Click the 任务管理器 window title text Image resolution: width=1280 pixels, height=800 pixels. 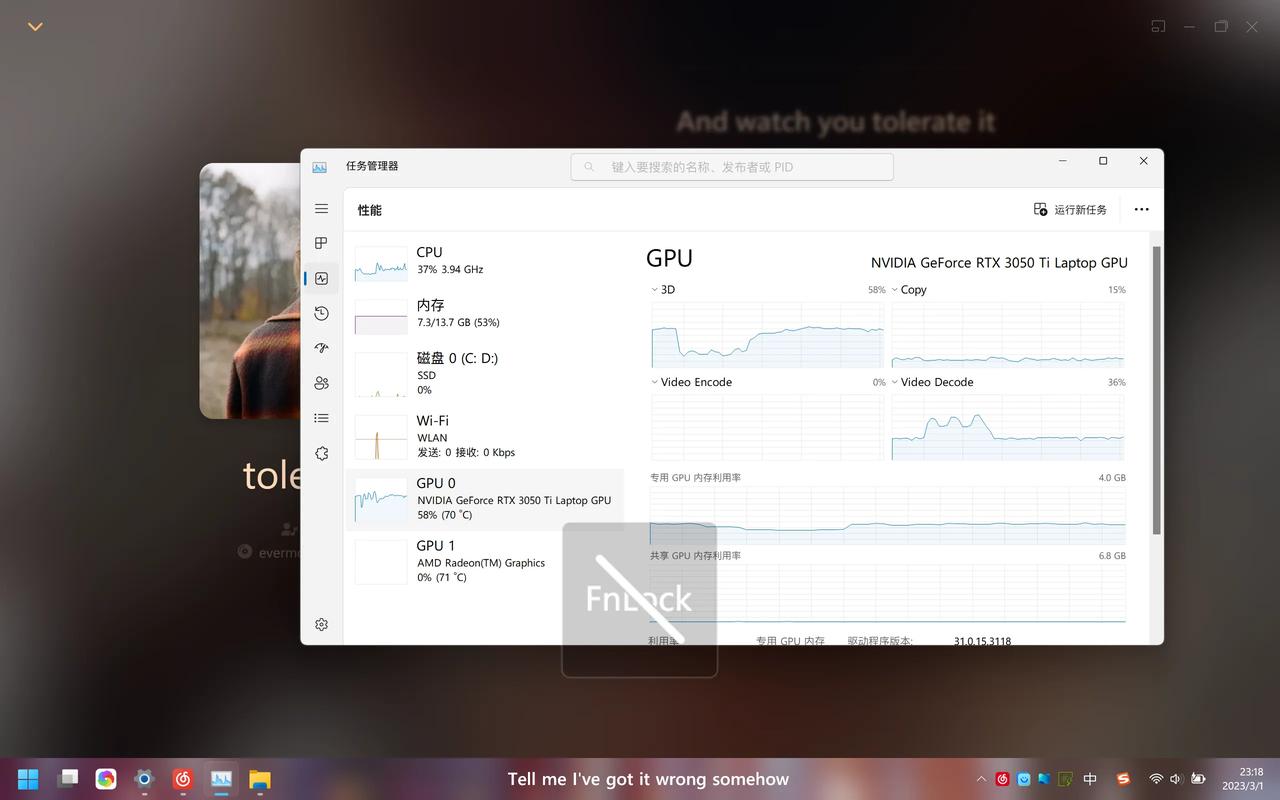(372, 166)
